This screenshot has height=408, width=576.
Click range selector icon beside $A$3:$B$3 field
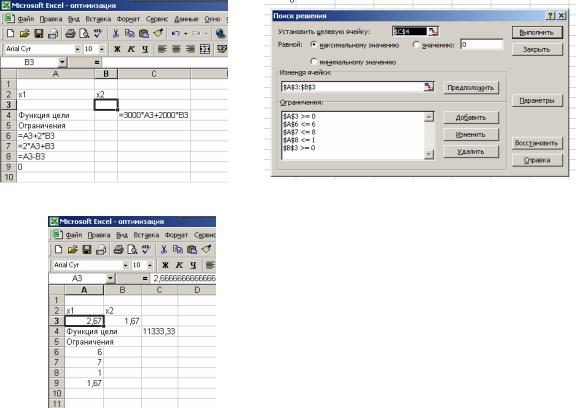point(429,87)
